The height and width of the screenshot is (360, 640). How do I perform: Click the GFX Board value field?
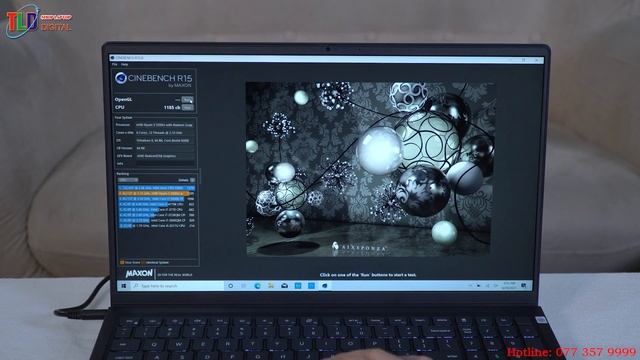click(165, 156)
